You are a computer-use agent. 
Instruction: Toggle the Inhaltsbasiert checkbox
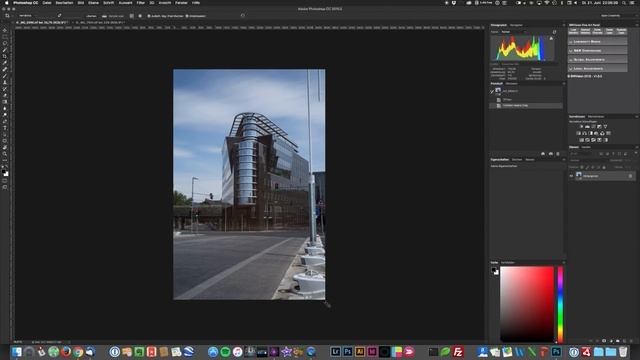[x=187, y=16]
